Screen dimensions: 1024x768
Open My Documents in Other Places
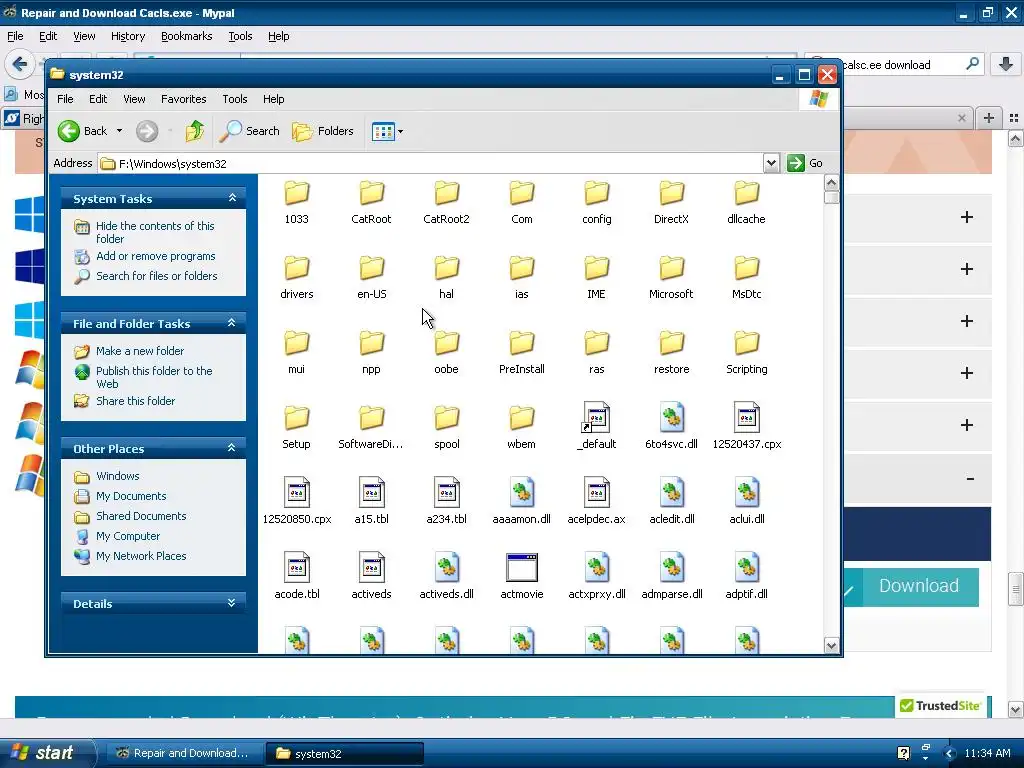point(131,496)
